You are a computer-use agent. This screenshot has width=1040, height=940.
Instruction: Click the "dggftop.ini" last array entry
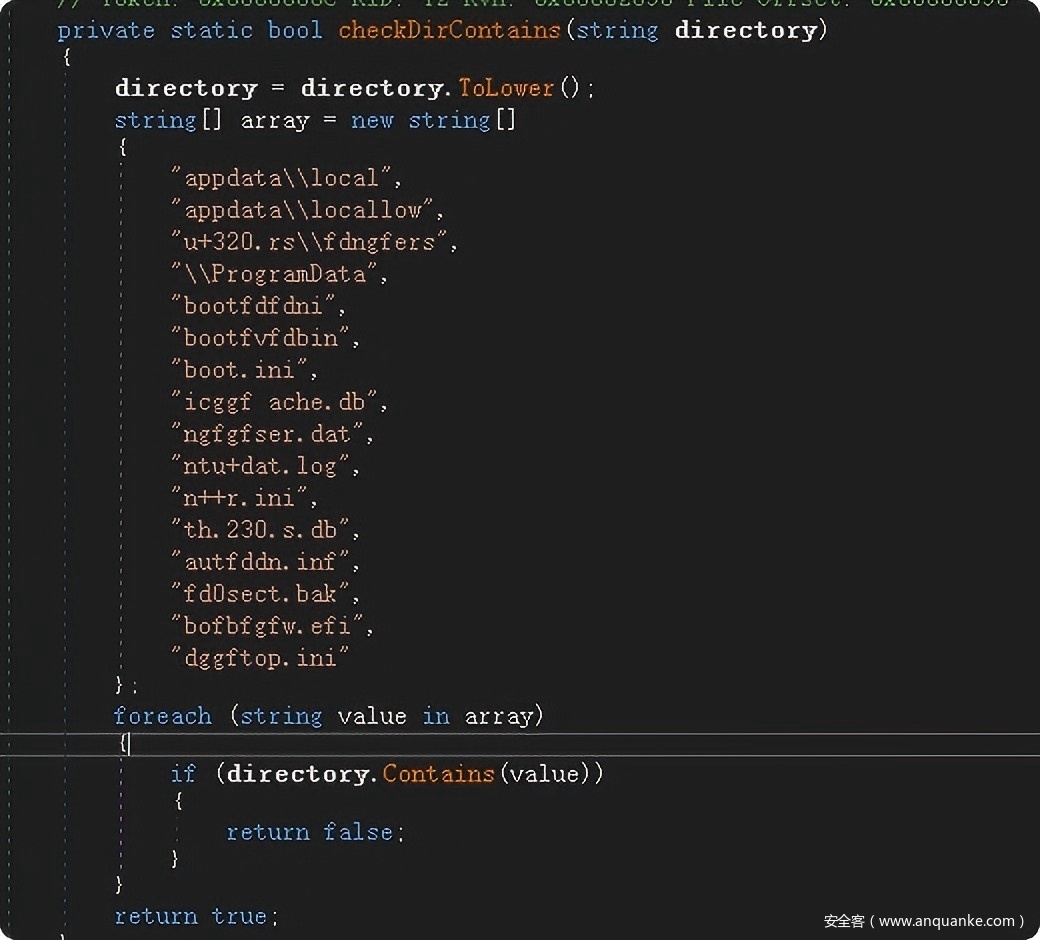coord(260,658)
